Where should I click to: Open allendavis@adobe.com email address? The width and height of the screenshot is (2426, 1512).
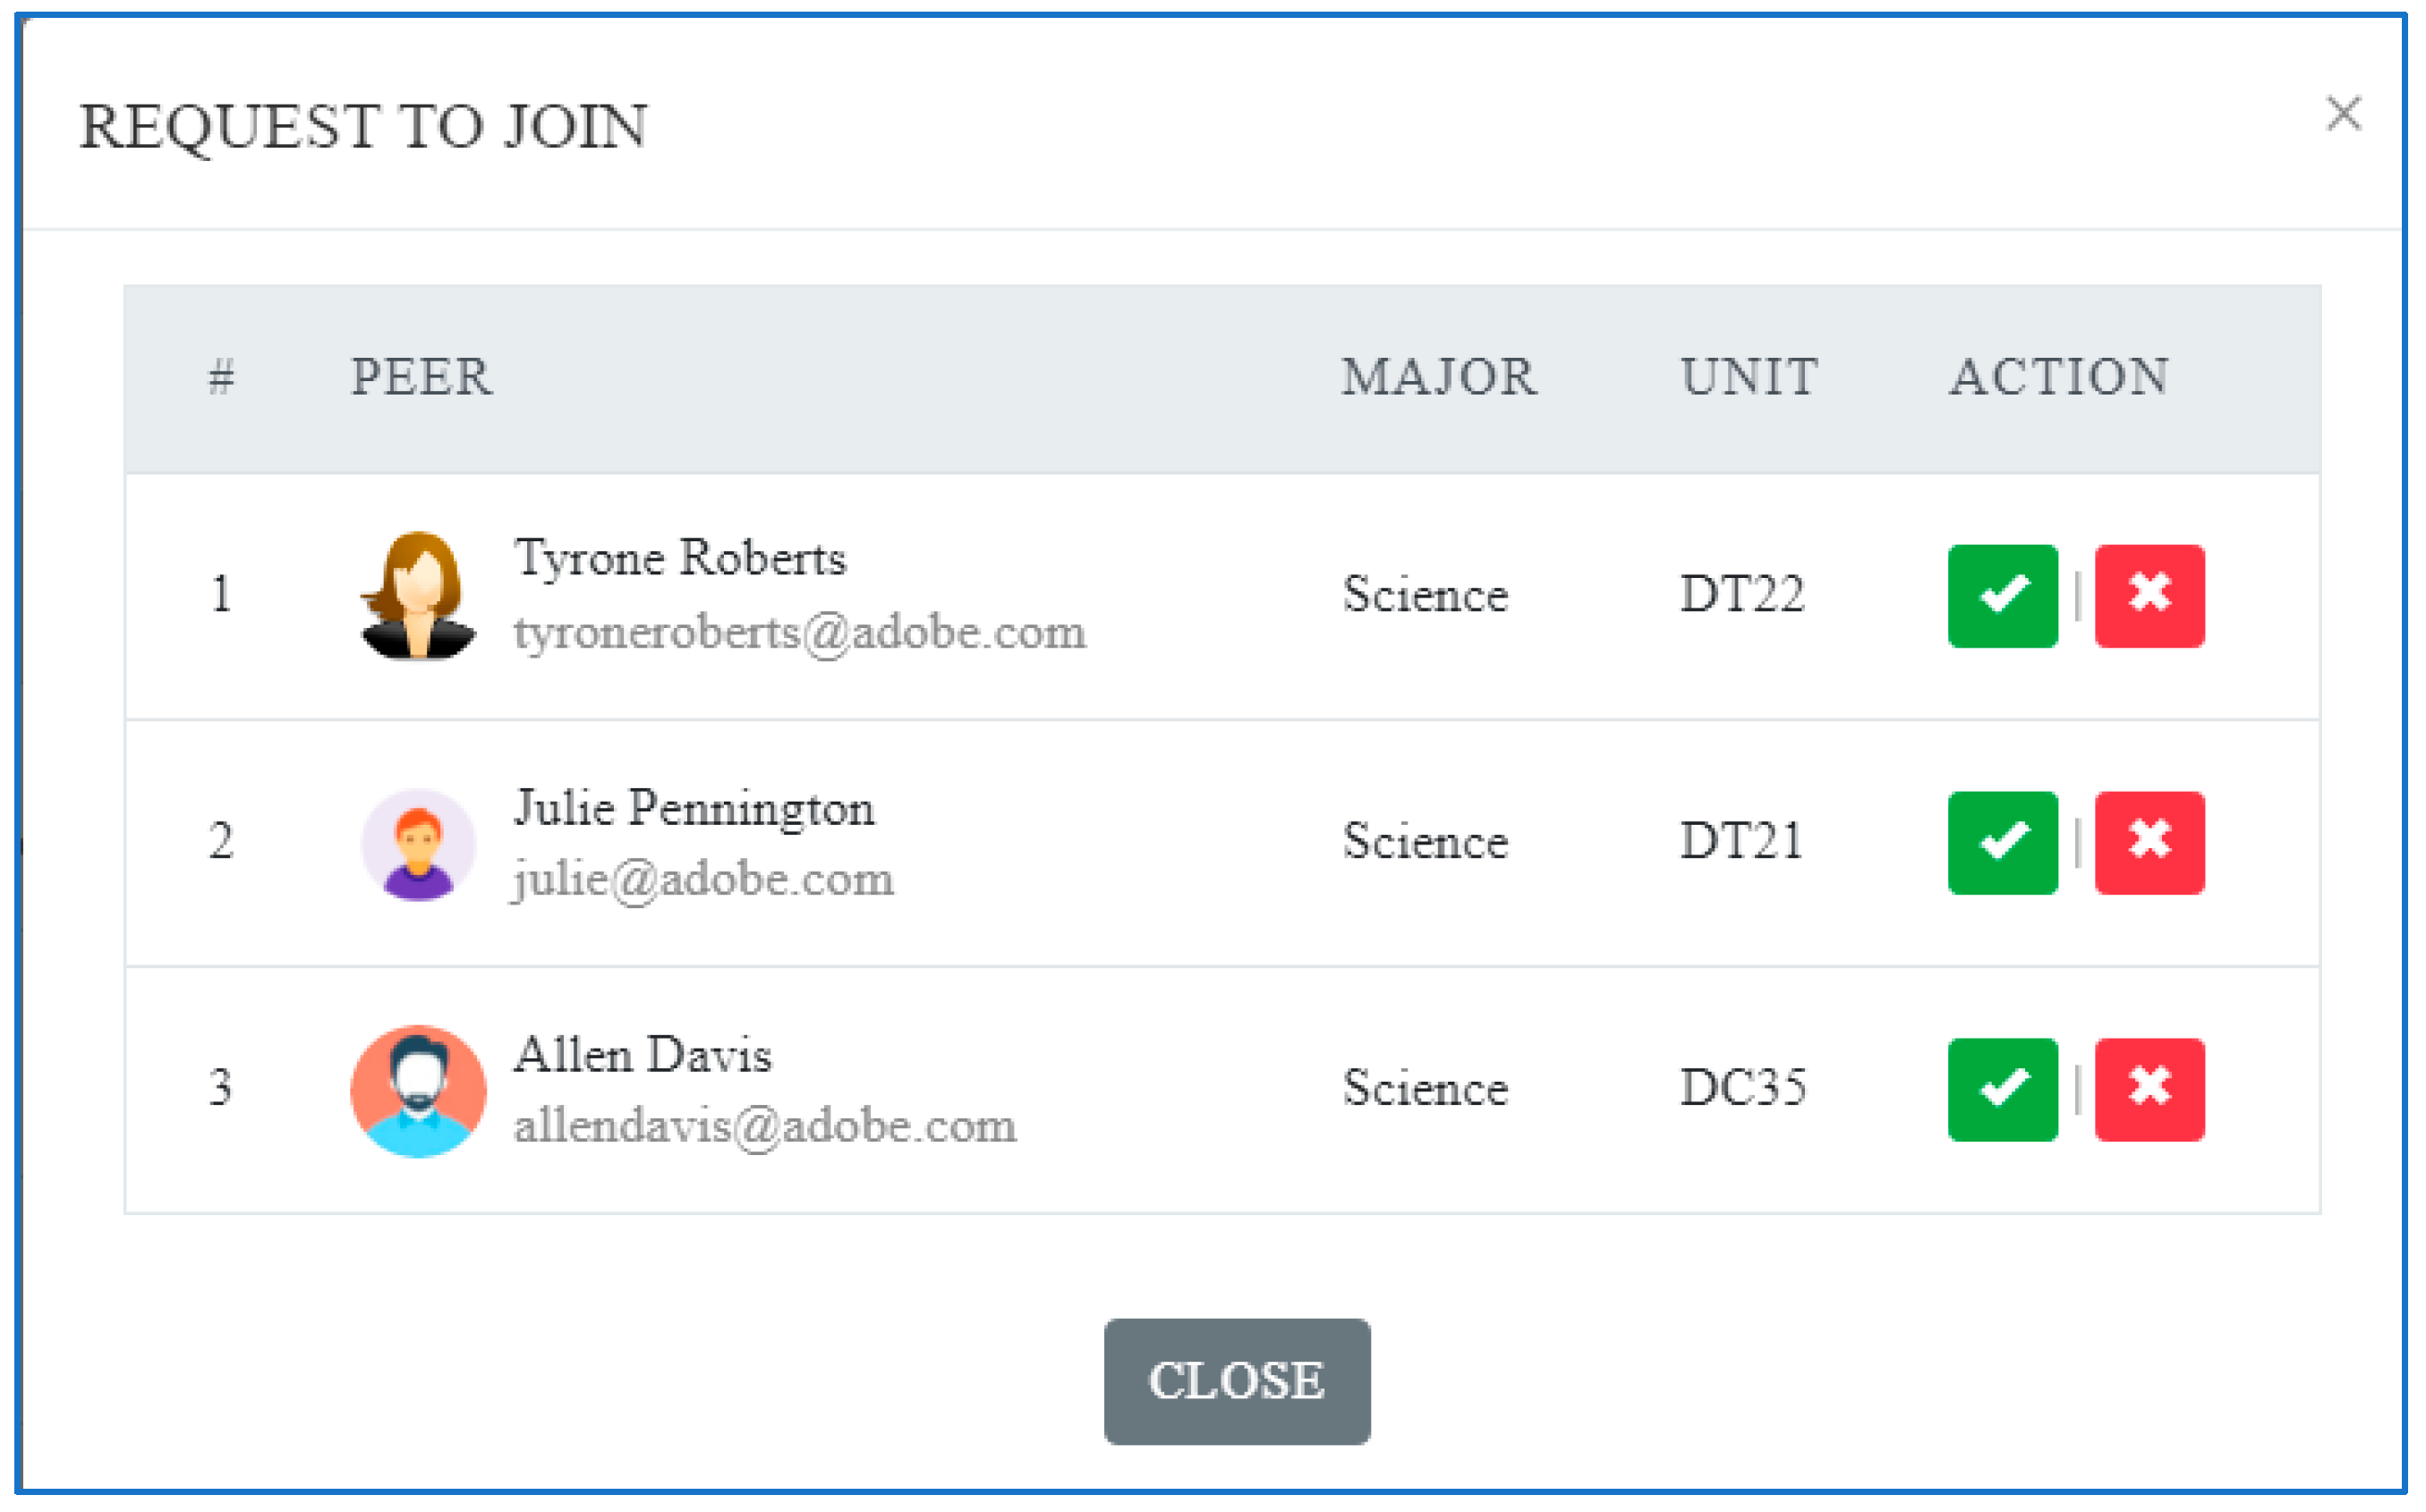(764, 1127)
